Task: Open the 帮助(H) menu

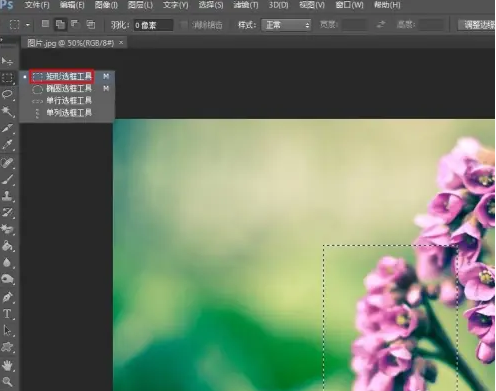Action: [387, 5]
